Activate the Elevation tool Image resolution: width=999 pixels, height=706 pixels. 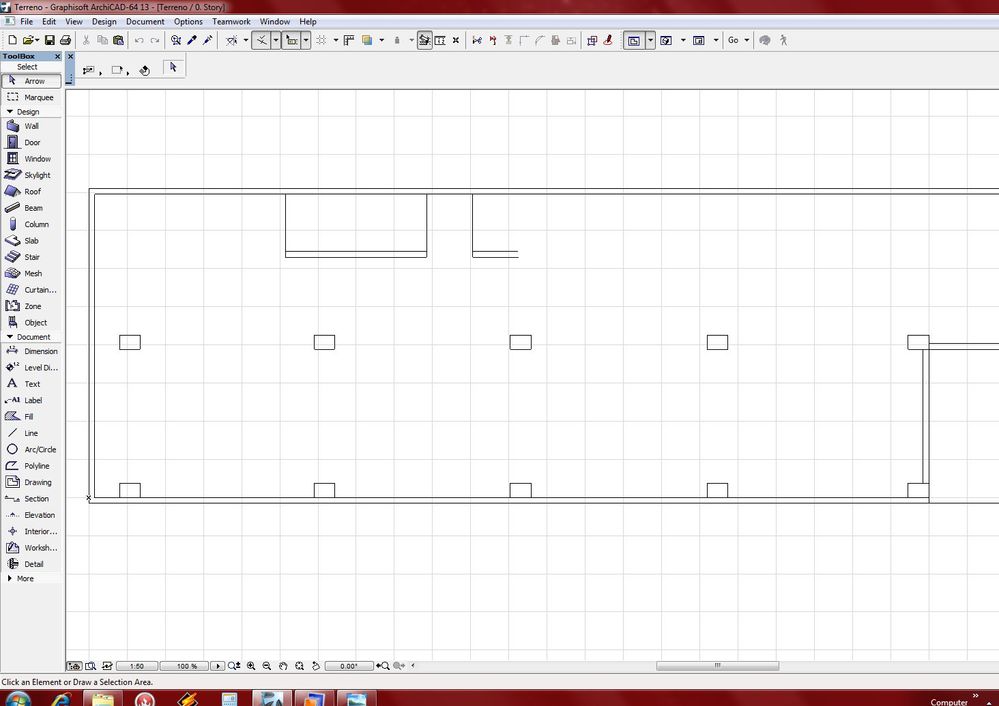[x=31, y=515]
